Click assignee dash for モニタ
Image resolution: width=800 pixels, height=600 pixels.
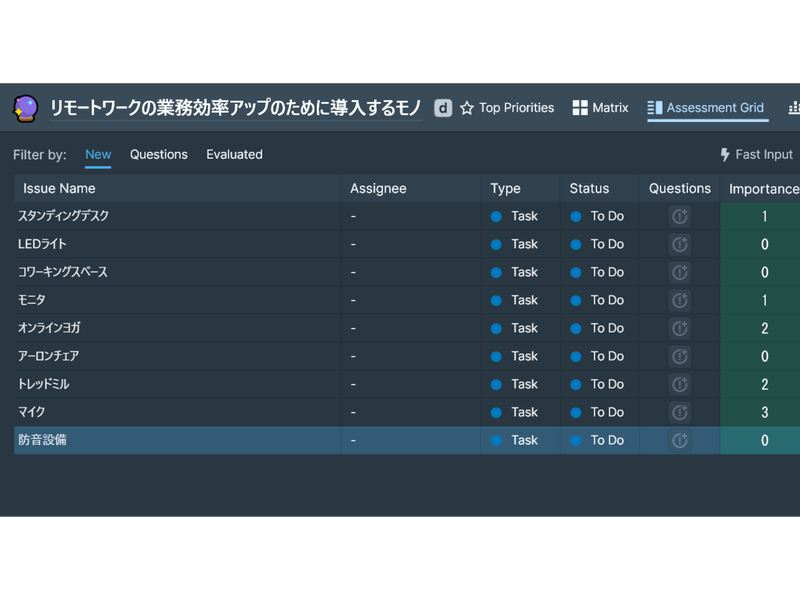pos(353,301)
